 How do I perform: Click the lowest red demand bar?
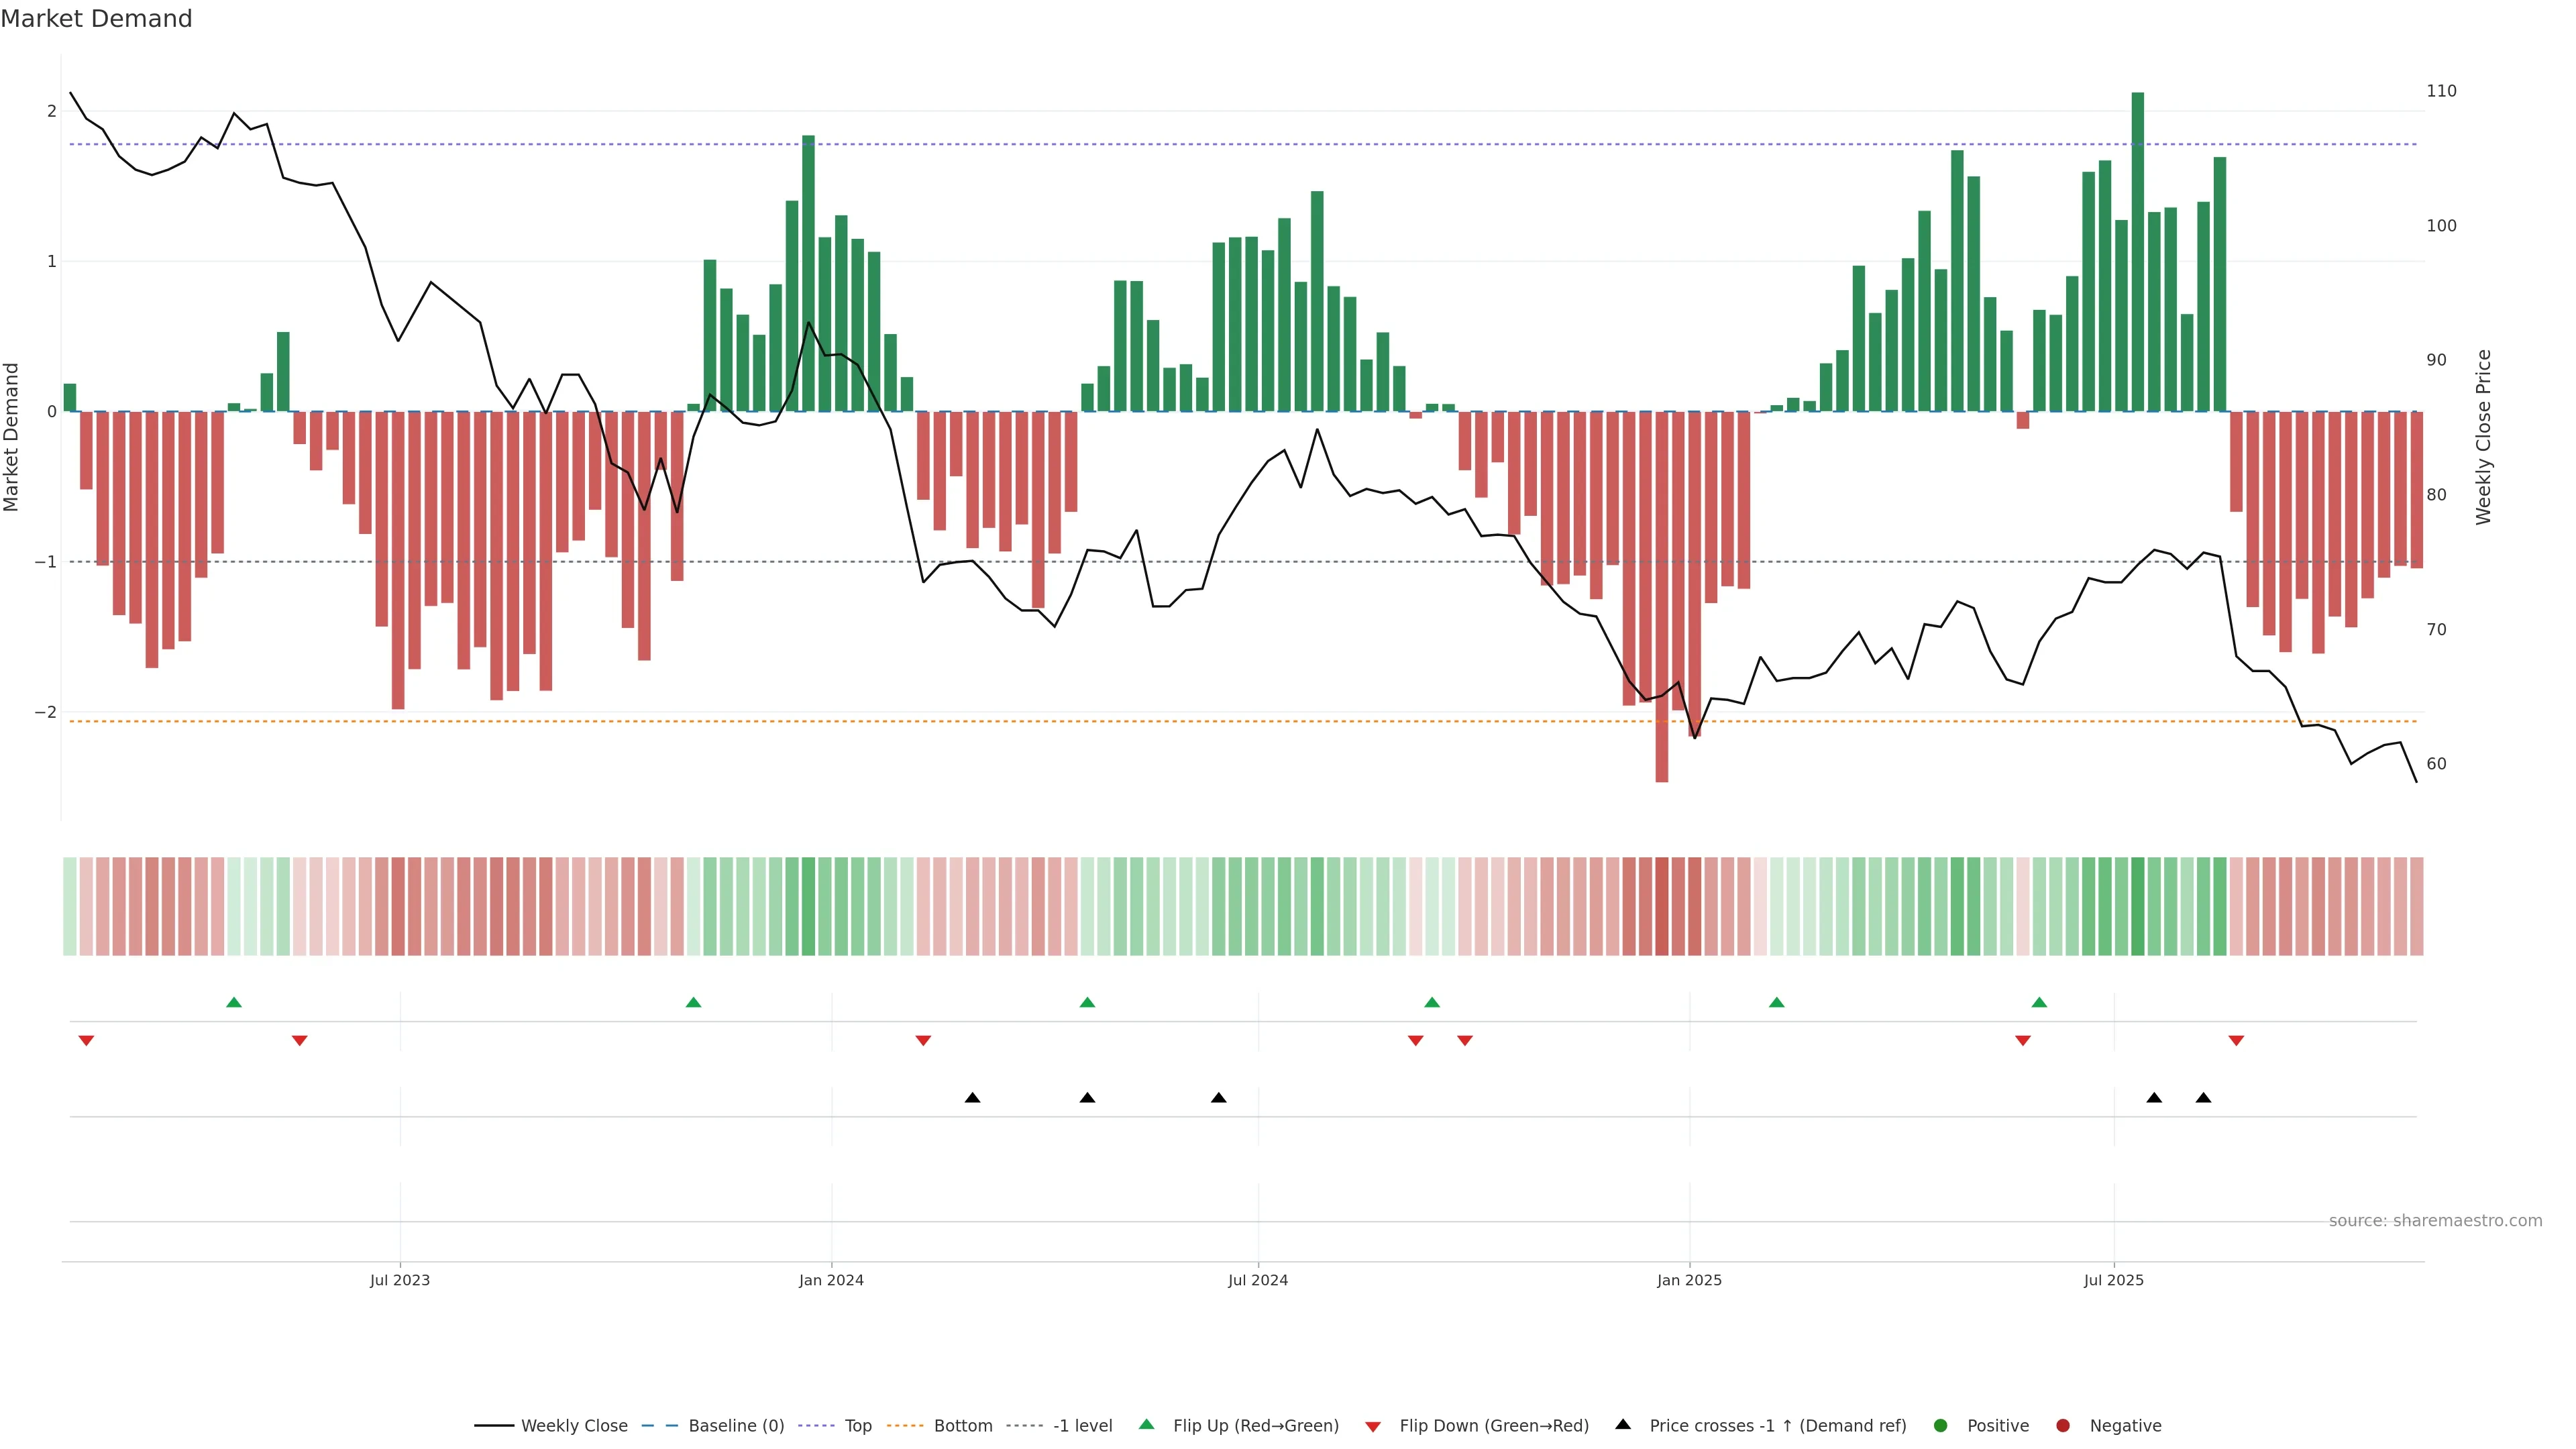pos(1661,600)
